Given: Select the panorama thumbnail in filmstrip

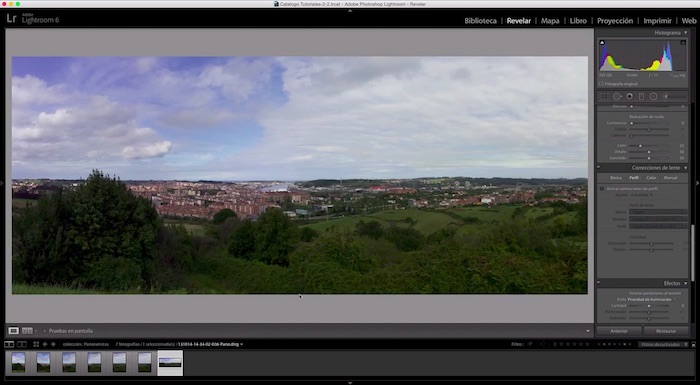Looking at the screenshot, I should [x=170, y=363].
